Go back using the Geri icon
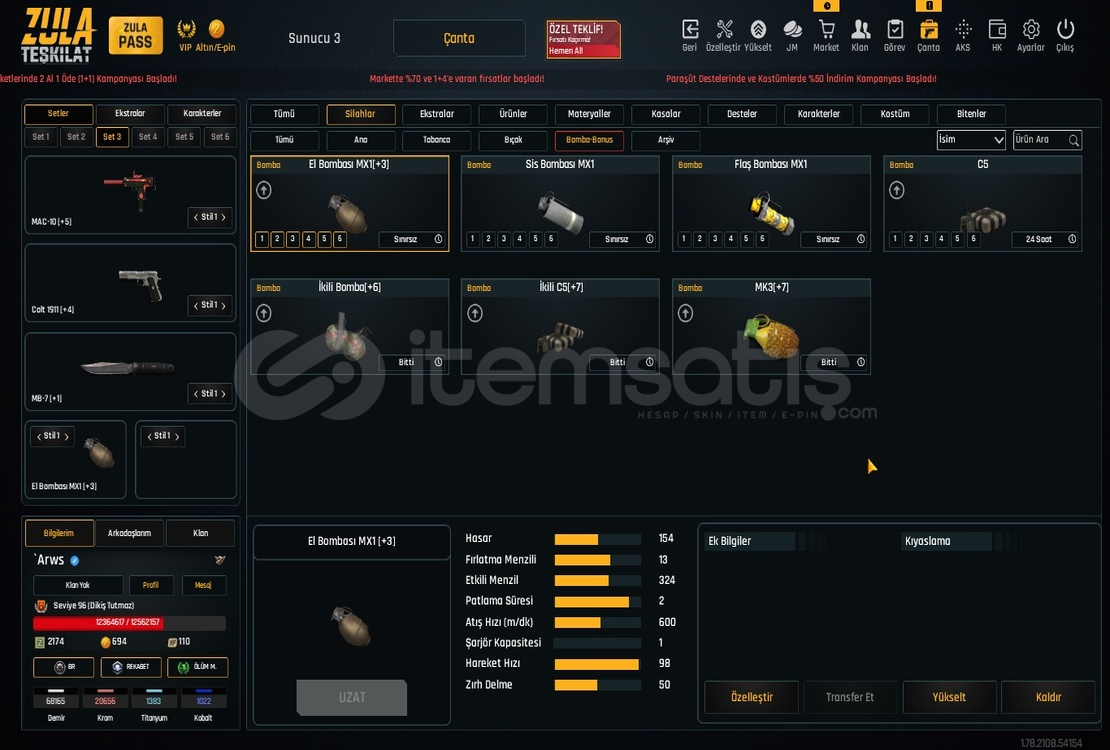 (690, 30)
